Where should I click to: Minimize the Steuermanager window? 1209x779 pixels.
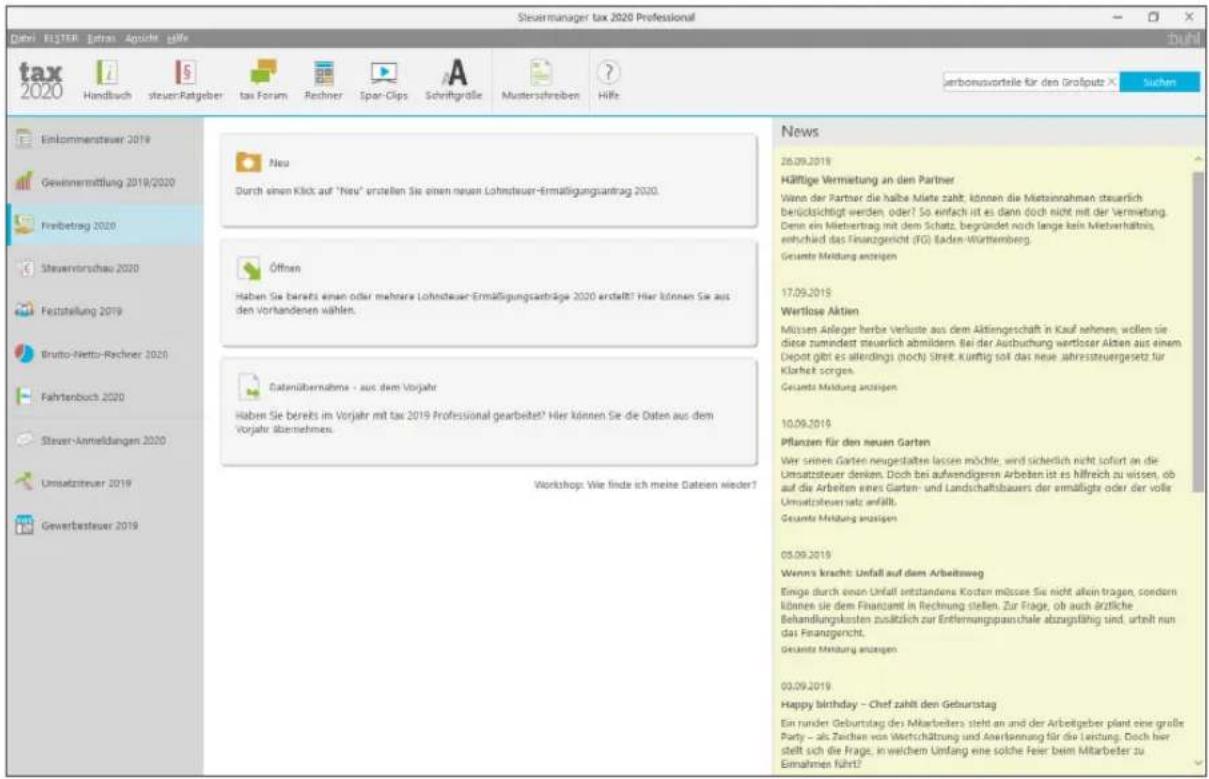coord(1116,17)
